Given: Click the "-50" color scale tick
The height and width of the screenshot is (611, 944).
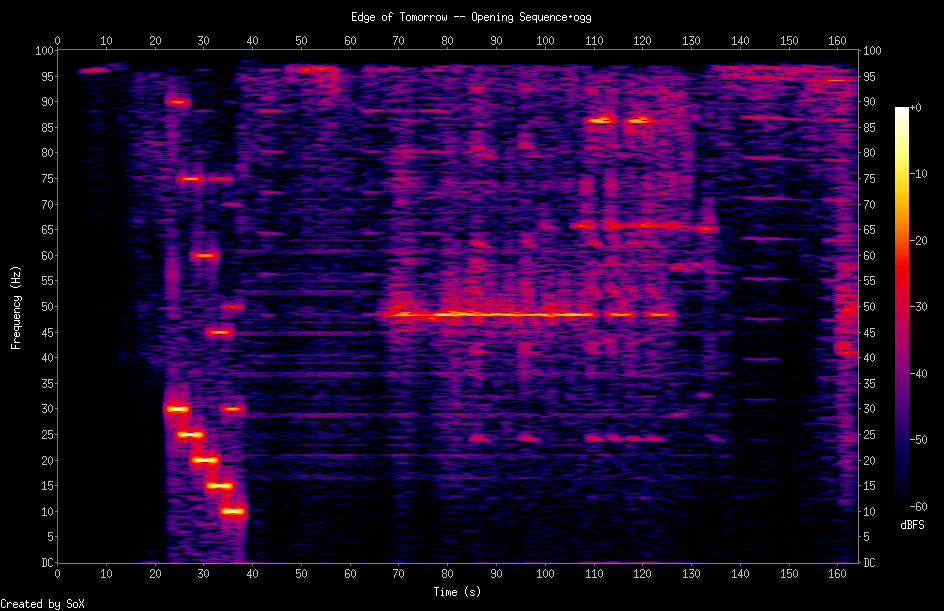Looking at the screenshot, I should tap(919, 440).
